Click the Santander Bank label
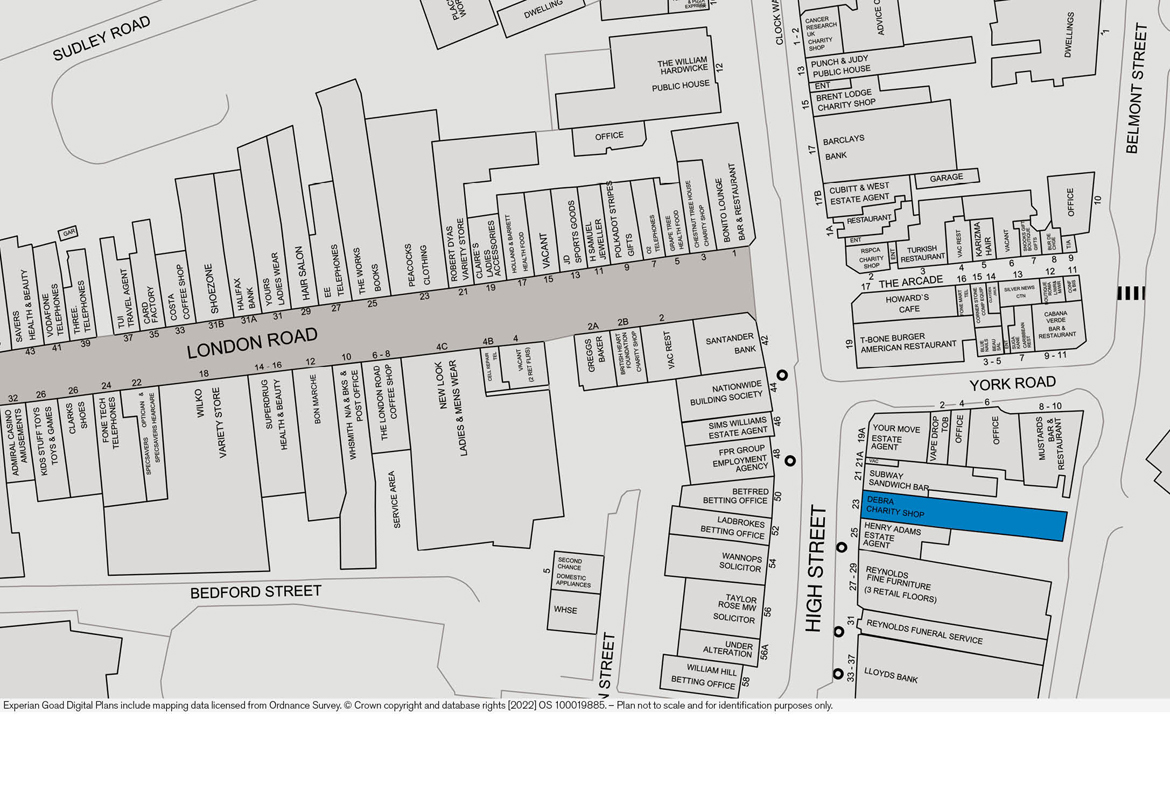 tap(731, 344)
